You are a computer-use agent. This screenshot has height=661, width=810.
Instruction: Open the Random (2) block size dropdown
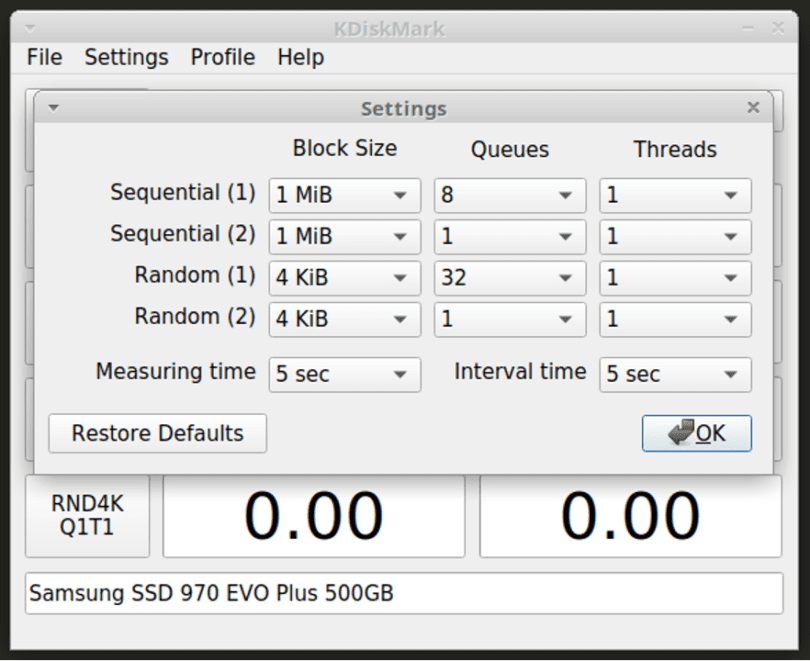click(x=344, y=318)
